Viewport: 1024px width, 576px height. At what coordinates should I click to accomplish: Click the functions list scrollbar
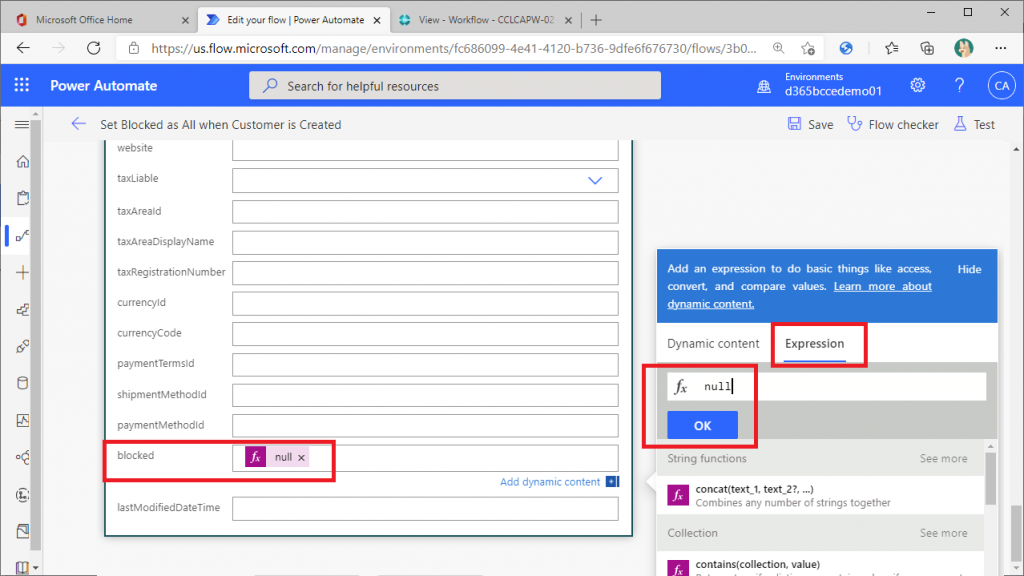pos(991,479)
